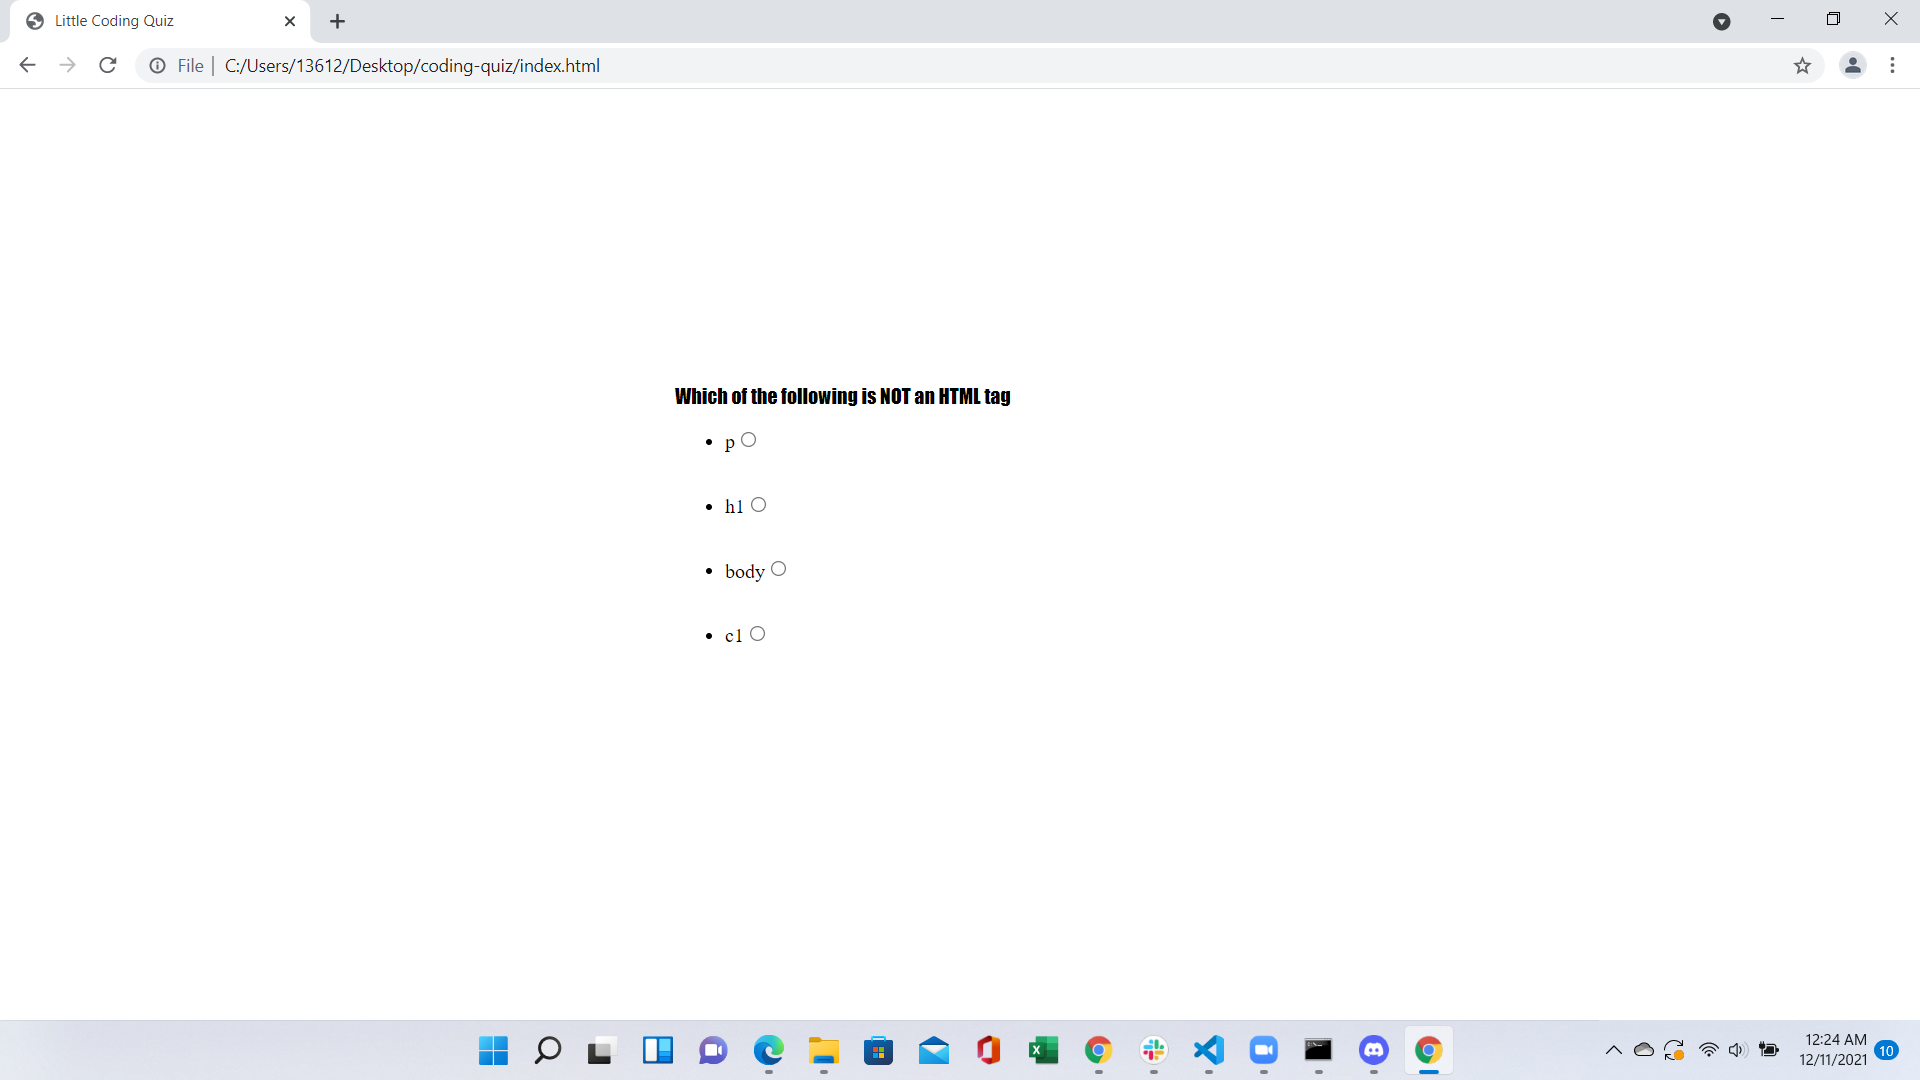Open Discord from the taskbar
1920x1080 pixels.
tap(1374, 1051)
